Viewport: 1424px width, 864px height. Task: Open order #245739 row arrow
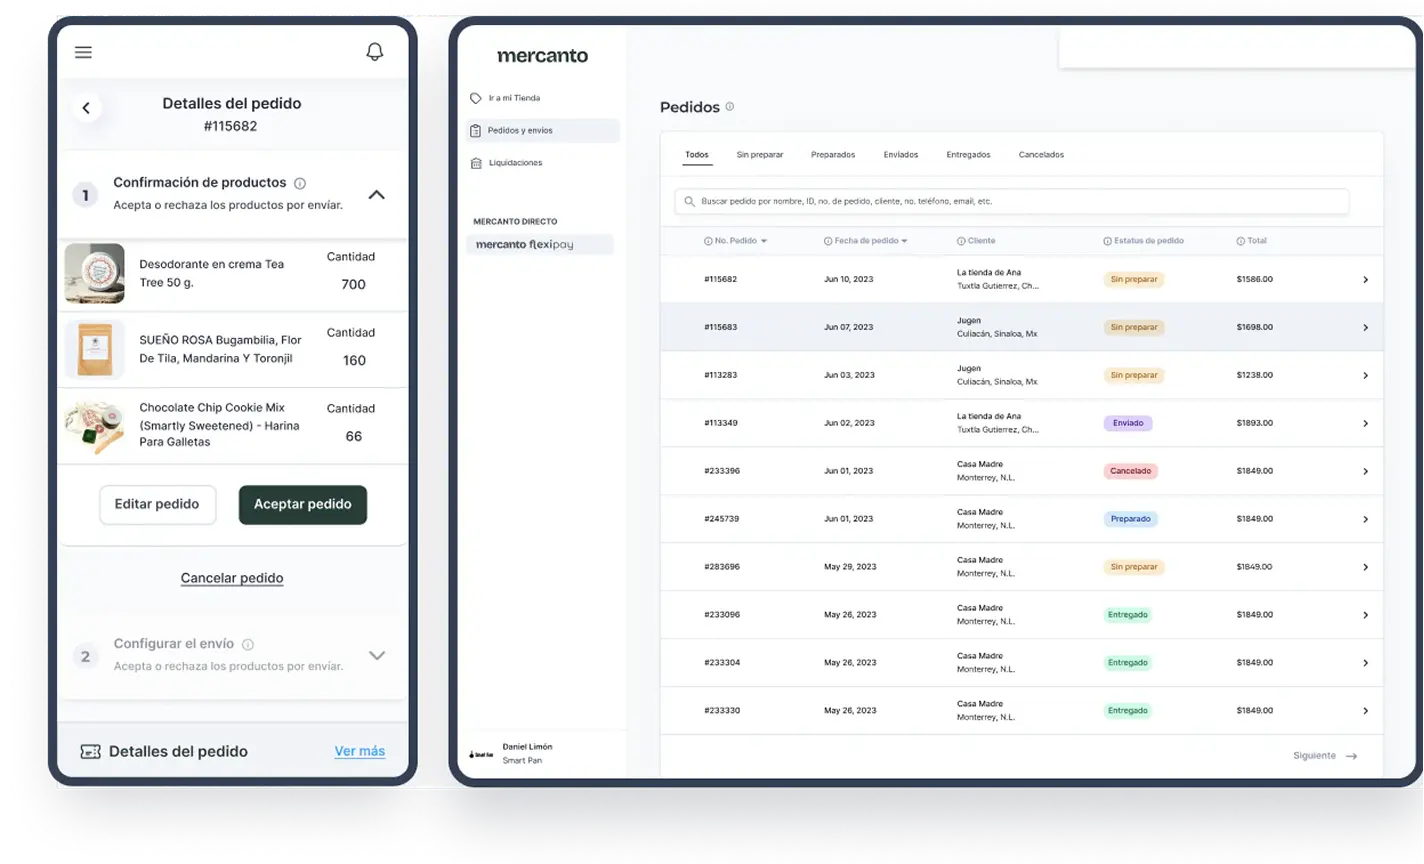pos(1365,520)
